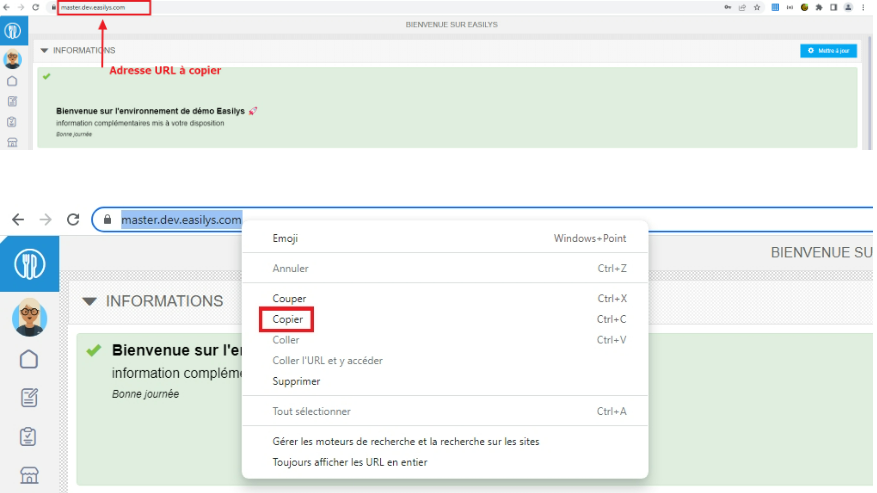Go back using the enlarged browser's back arrow

pyautogui.click(x=18, y=219)
